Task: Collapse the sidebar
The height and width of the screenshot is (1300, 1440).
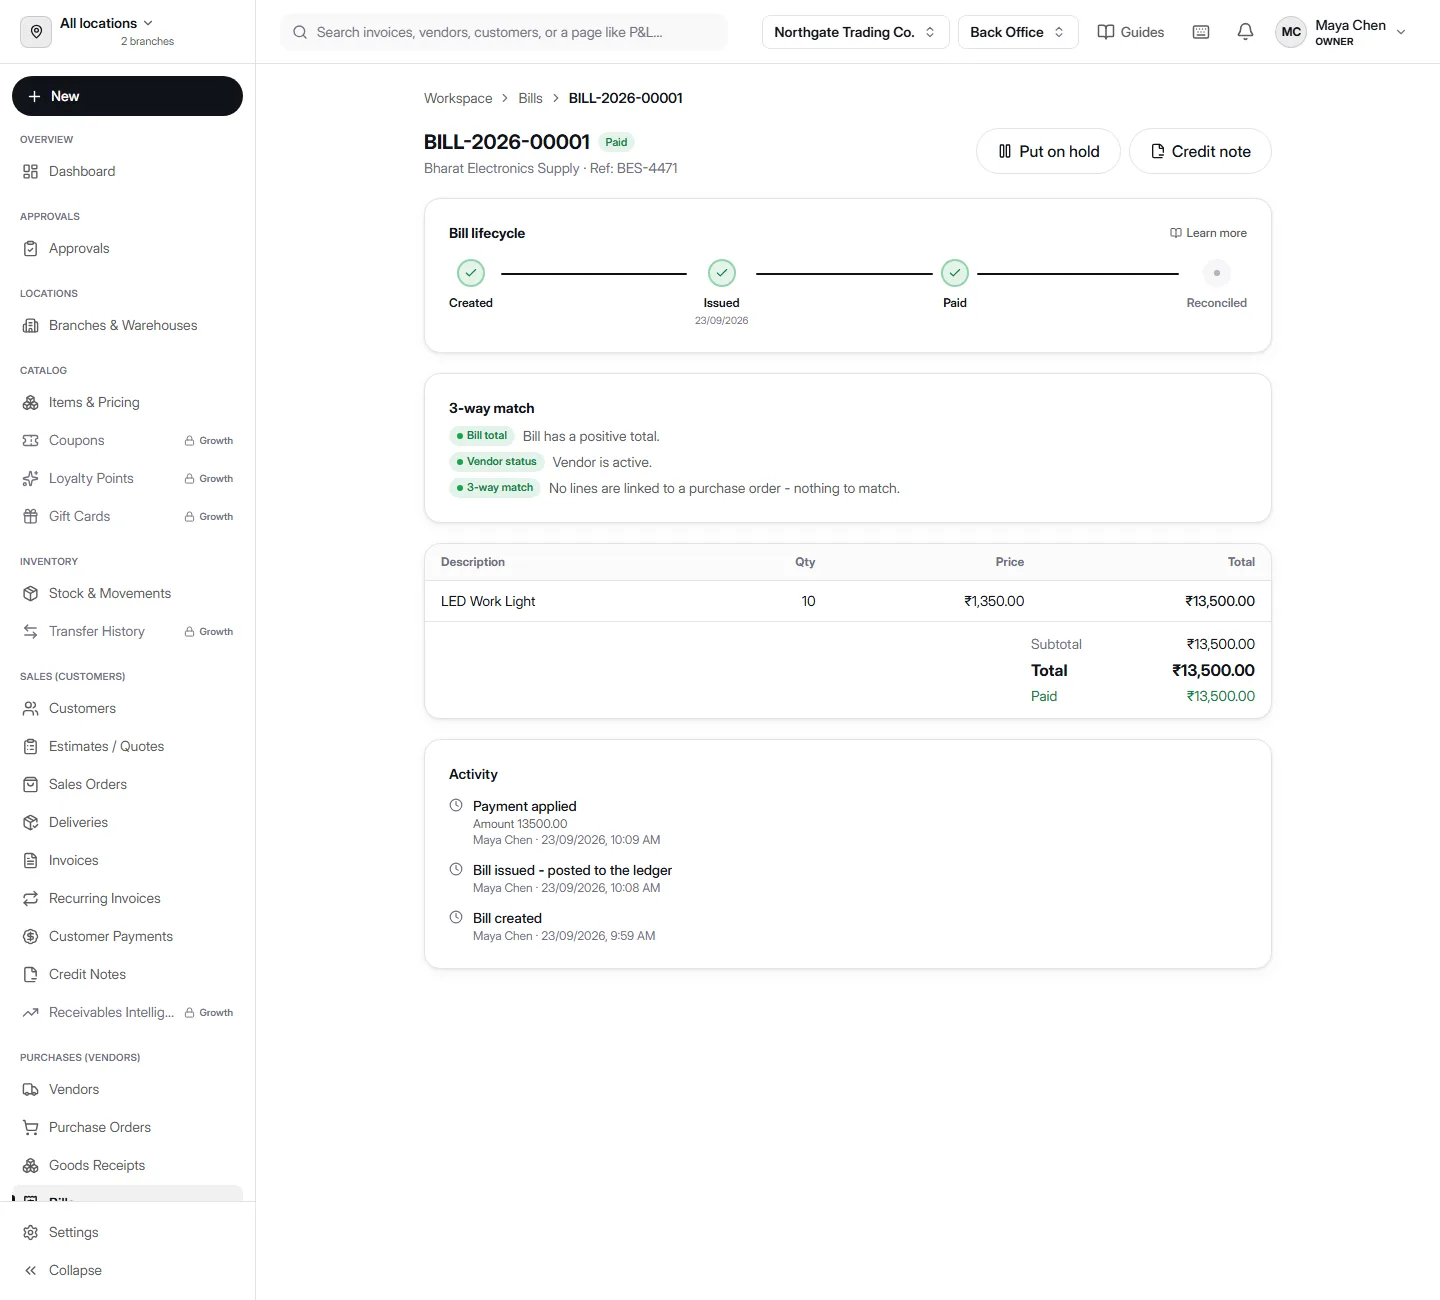Action: tap(128, 1270)
